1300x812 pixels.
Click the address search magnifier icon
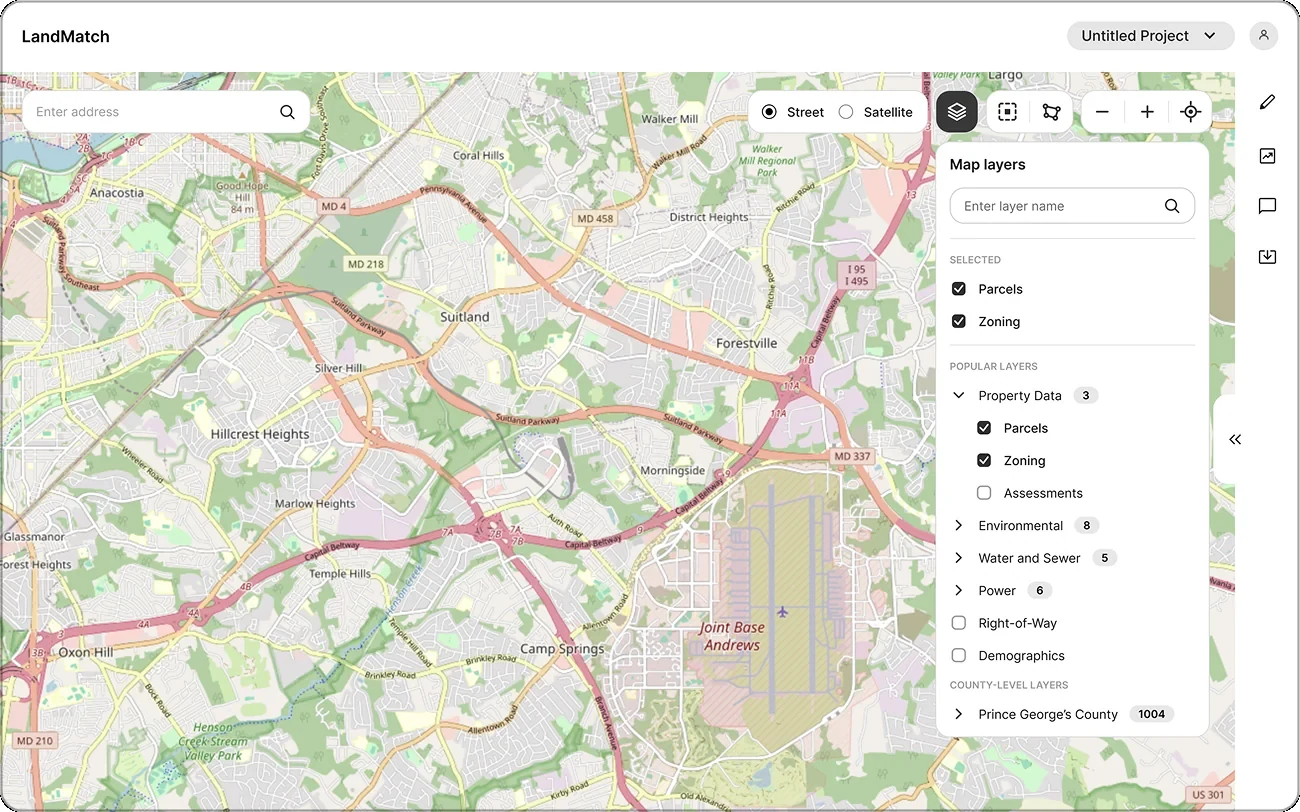(287, 112)
